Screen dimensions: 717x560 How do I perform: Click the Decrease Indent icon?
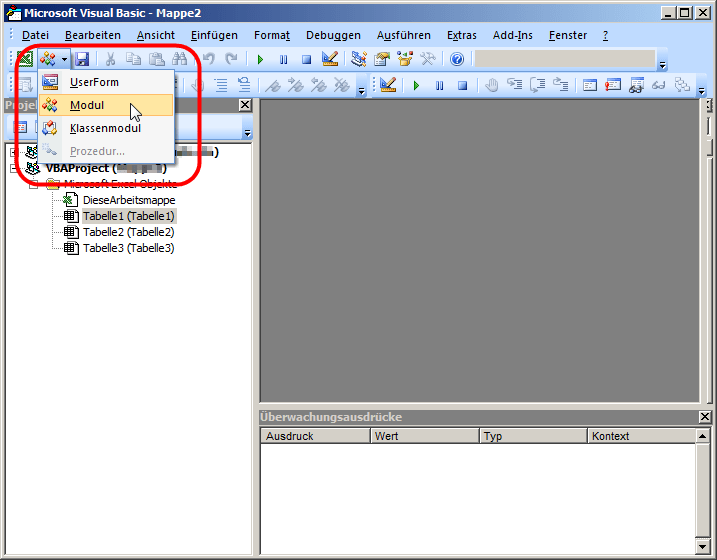244,85
